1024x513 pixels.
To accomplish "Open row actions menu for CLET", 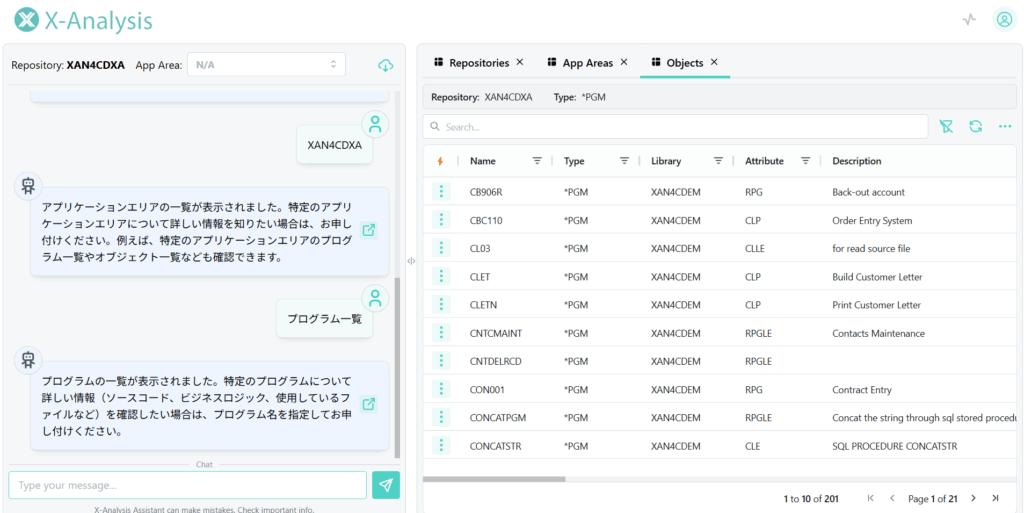I will (441, 276).
